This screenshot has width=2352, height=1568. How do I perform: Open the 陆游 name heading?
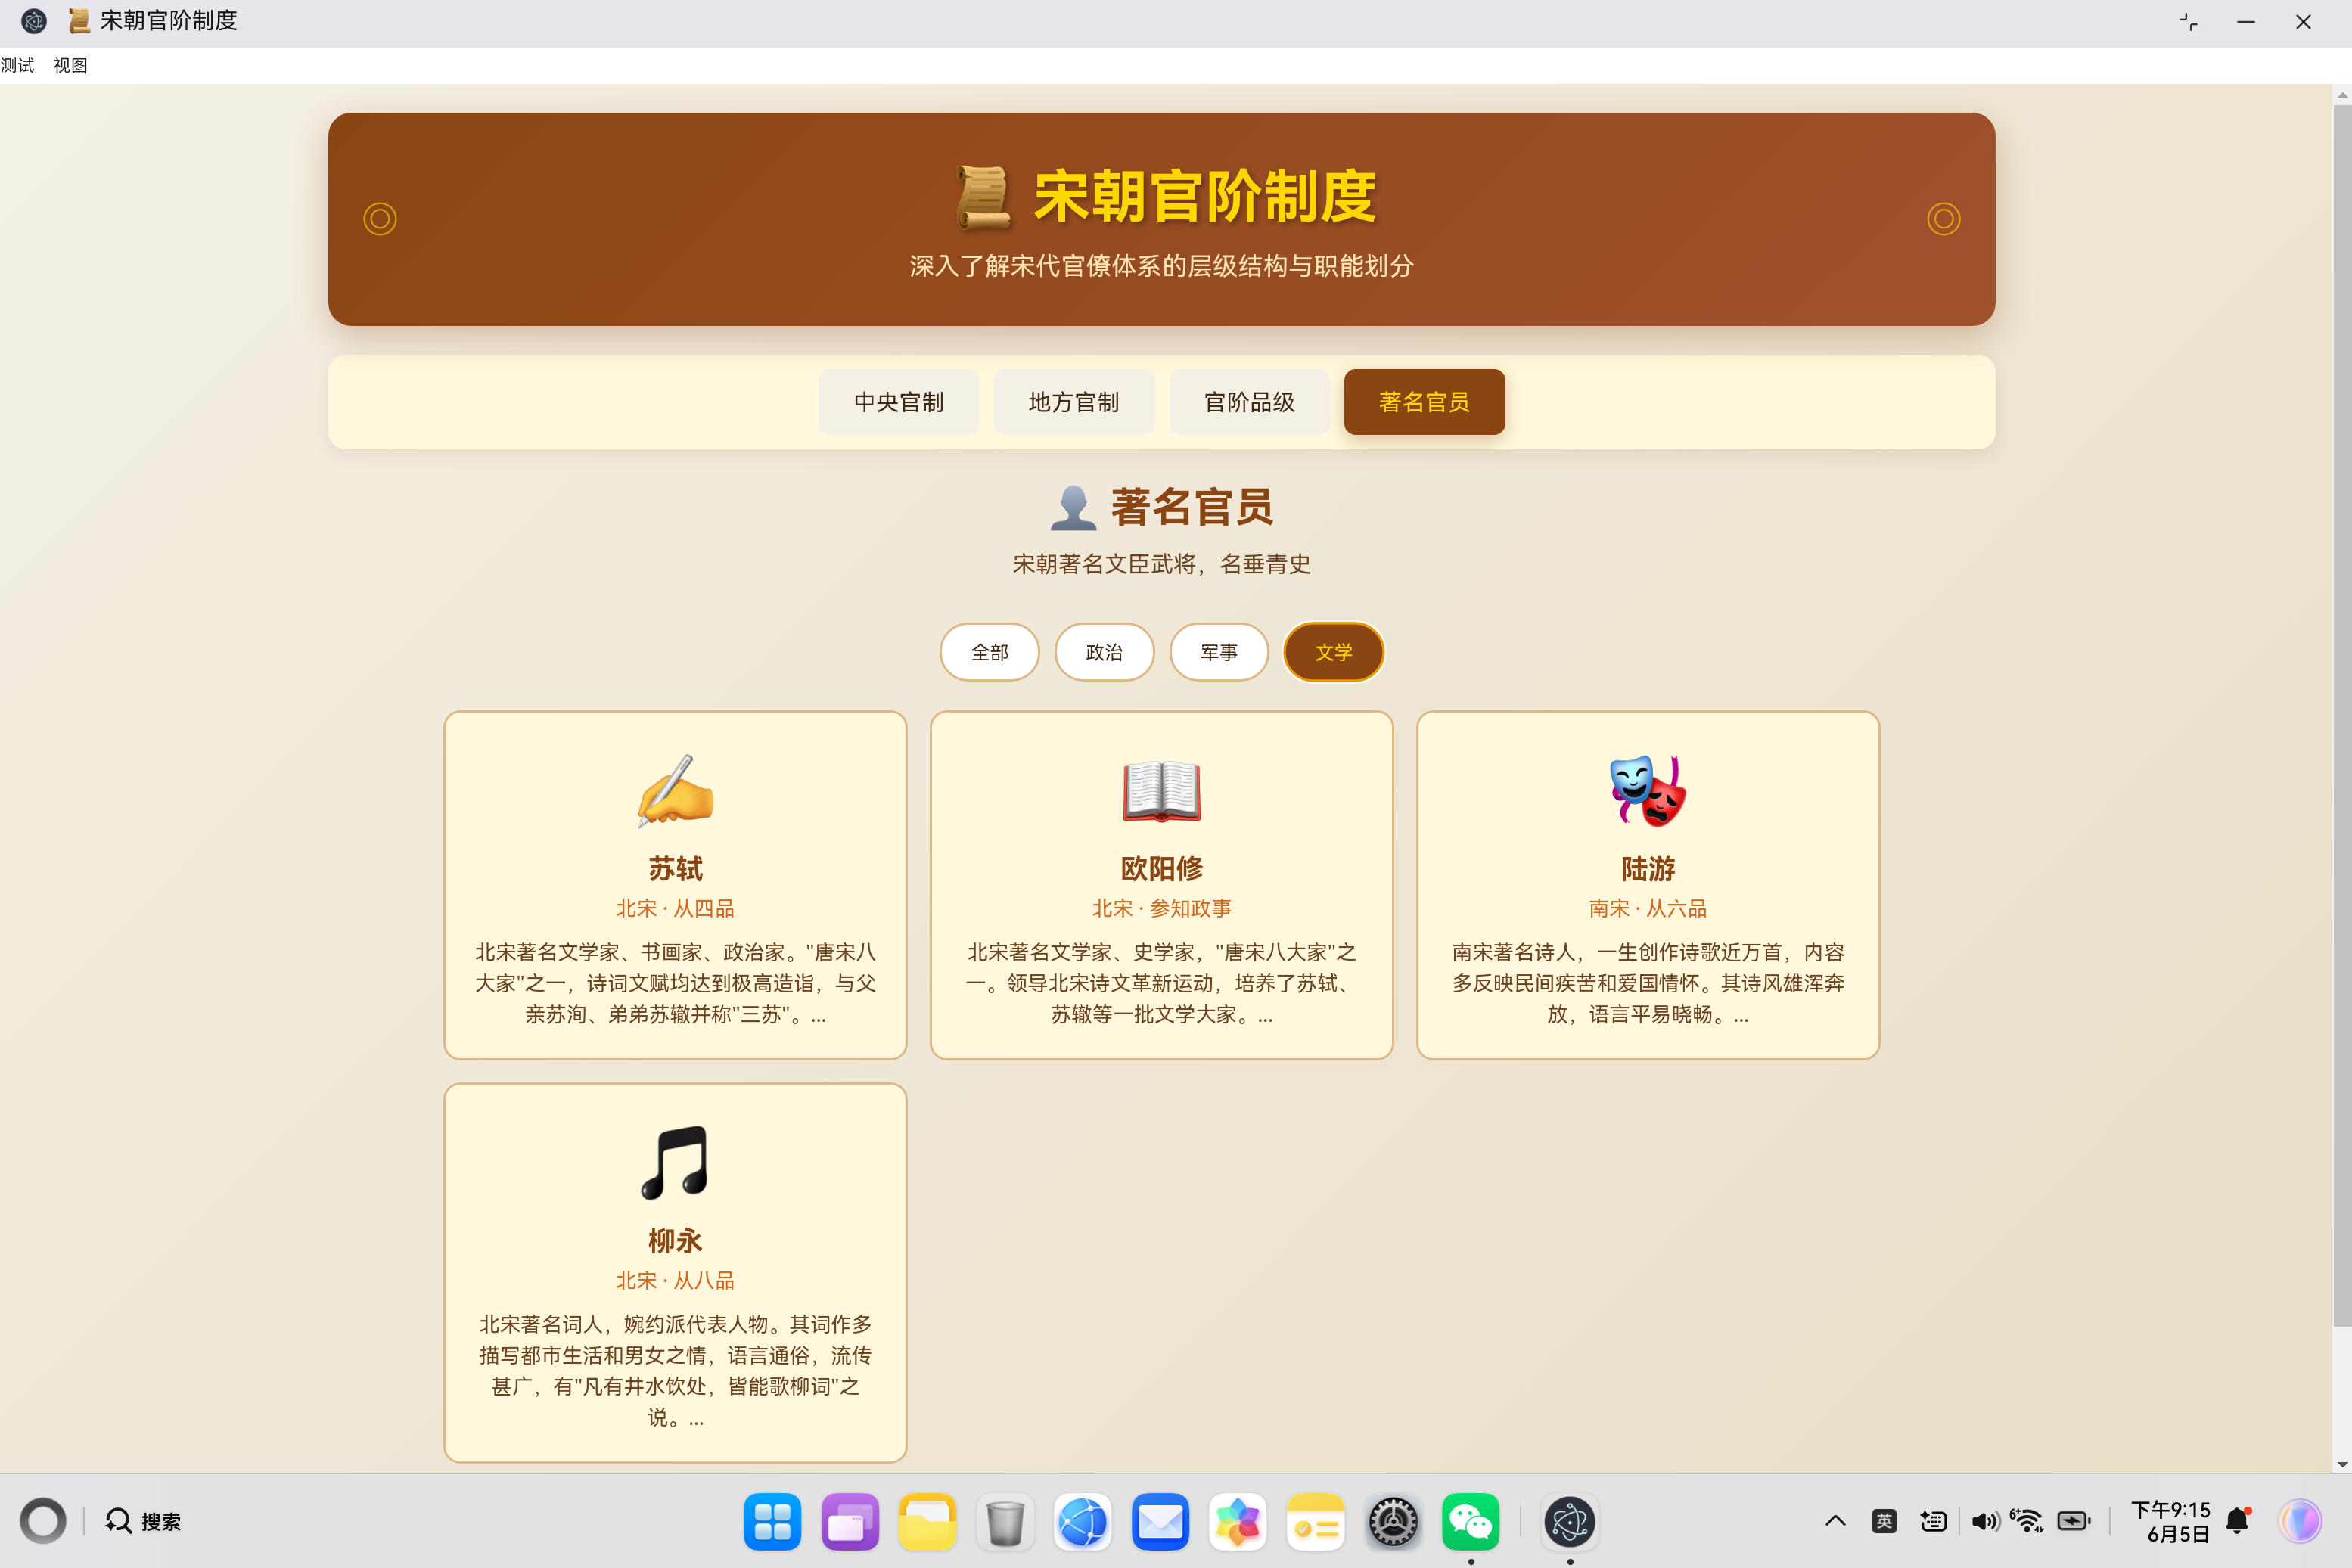click(1648, 868)
